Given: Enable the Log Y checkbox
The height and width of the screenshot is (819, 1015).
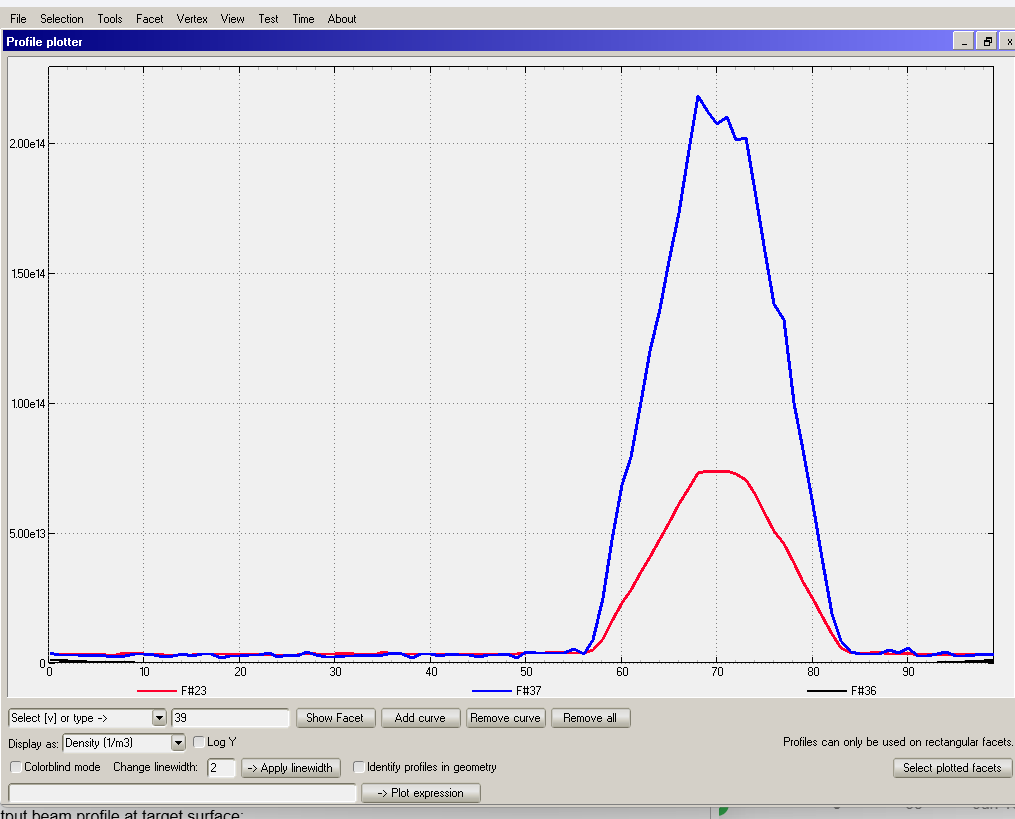Looking at the screenshot, I should (x=199, y=743).
